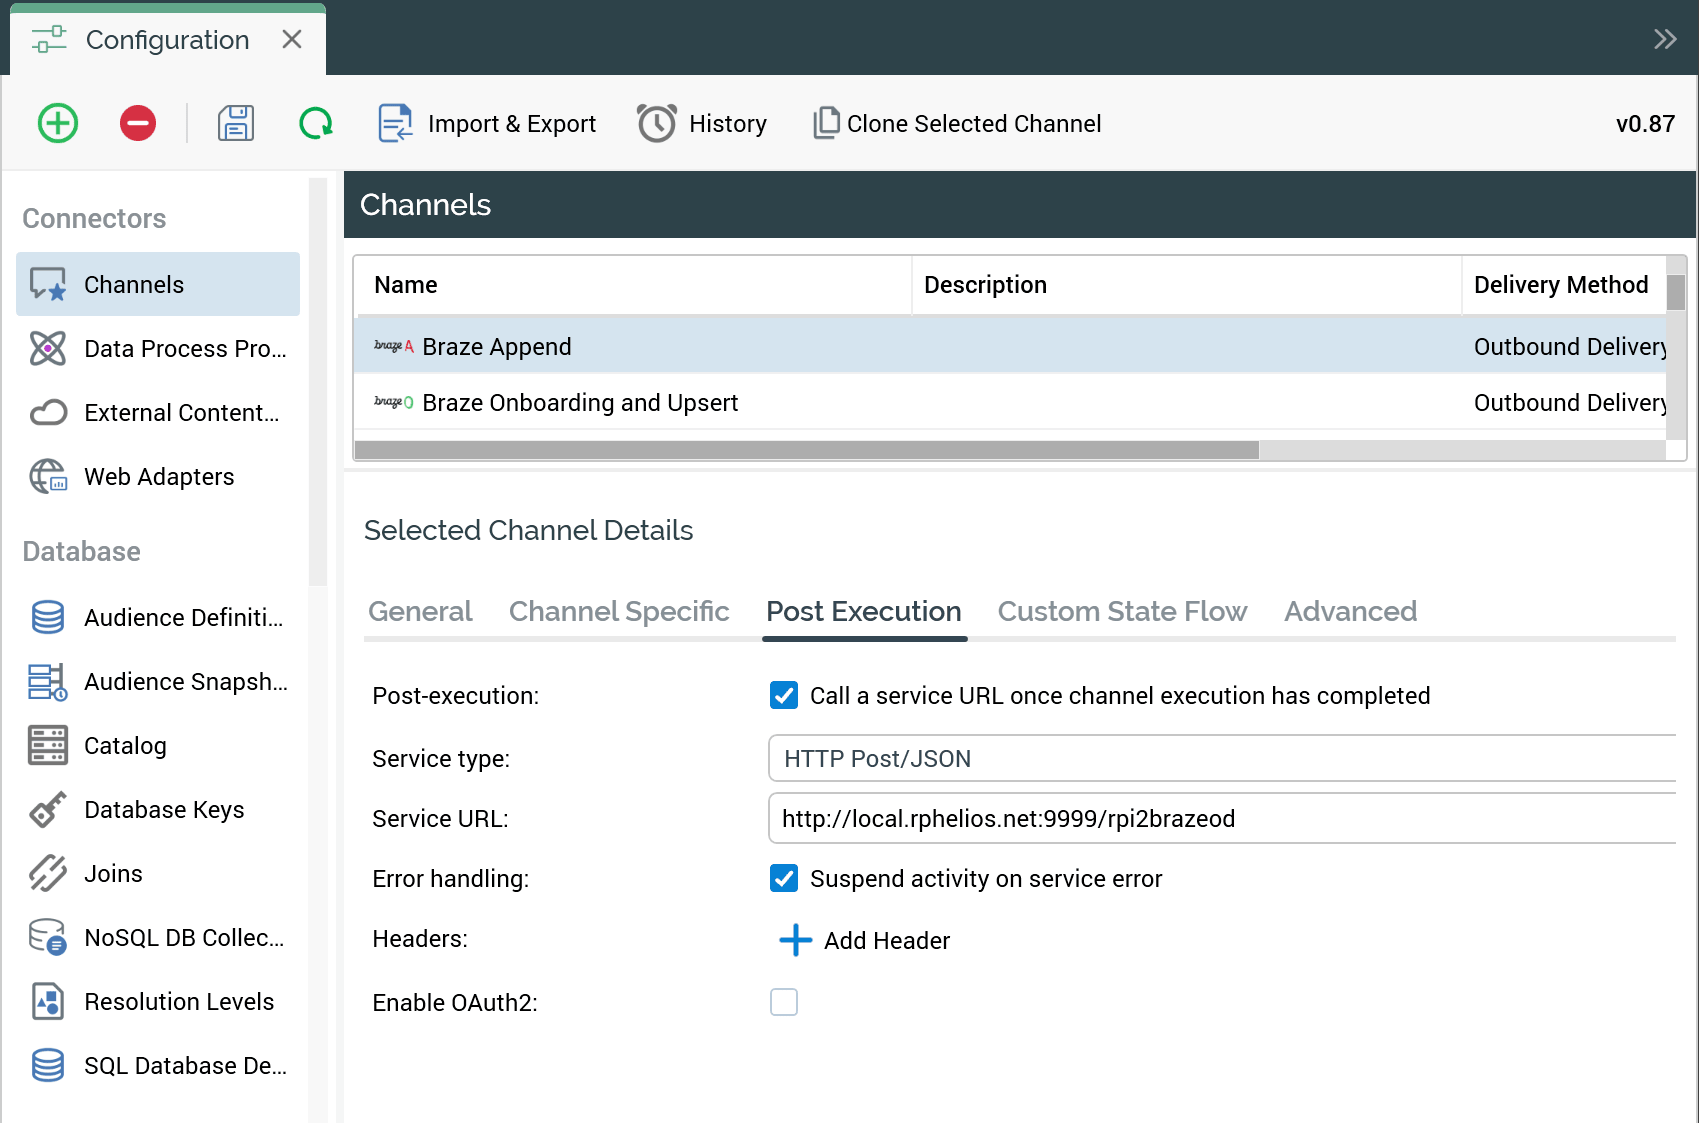Screen dimensions: 1699x1123
Task: Toggle Suspend activity on service error
Action: click(784, 878)
